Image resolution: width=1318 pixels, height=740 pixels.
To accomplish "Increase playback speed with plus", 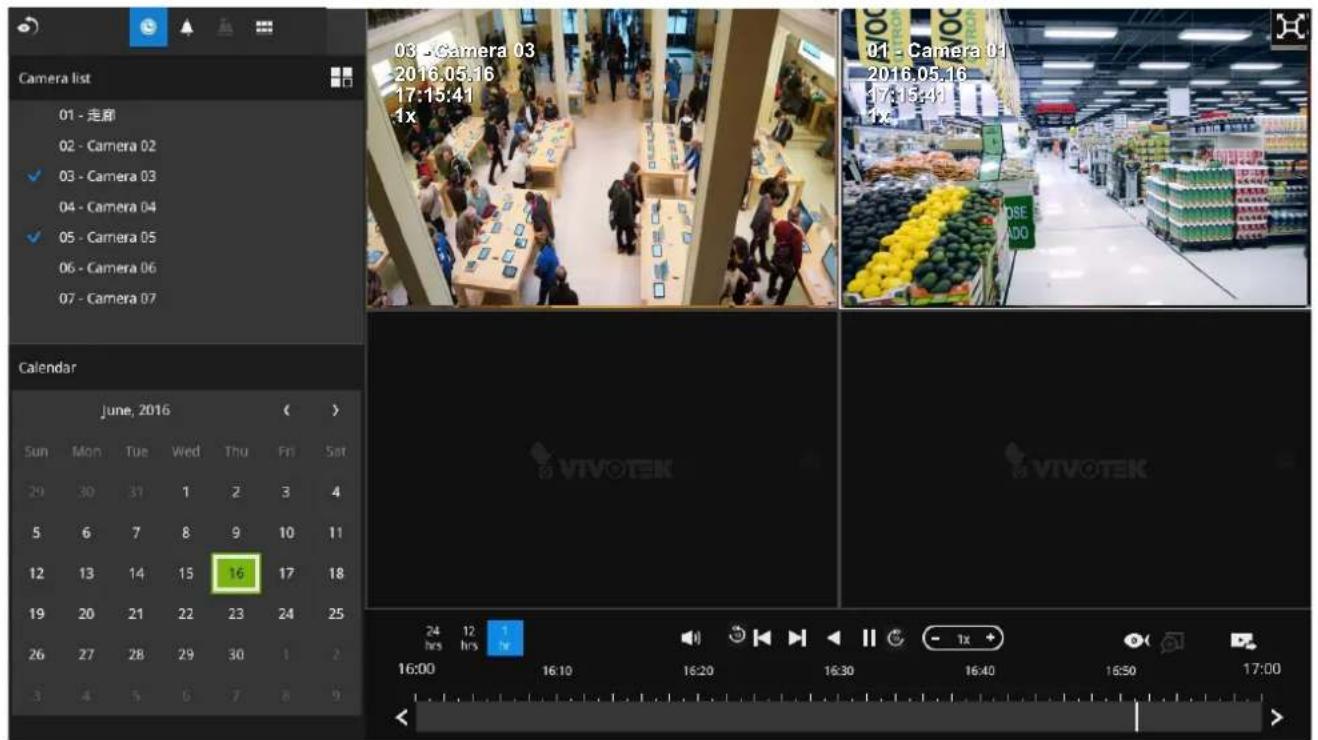I will tap(988, 638).
